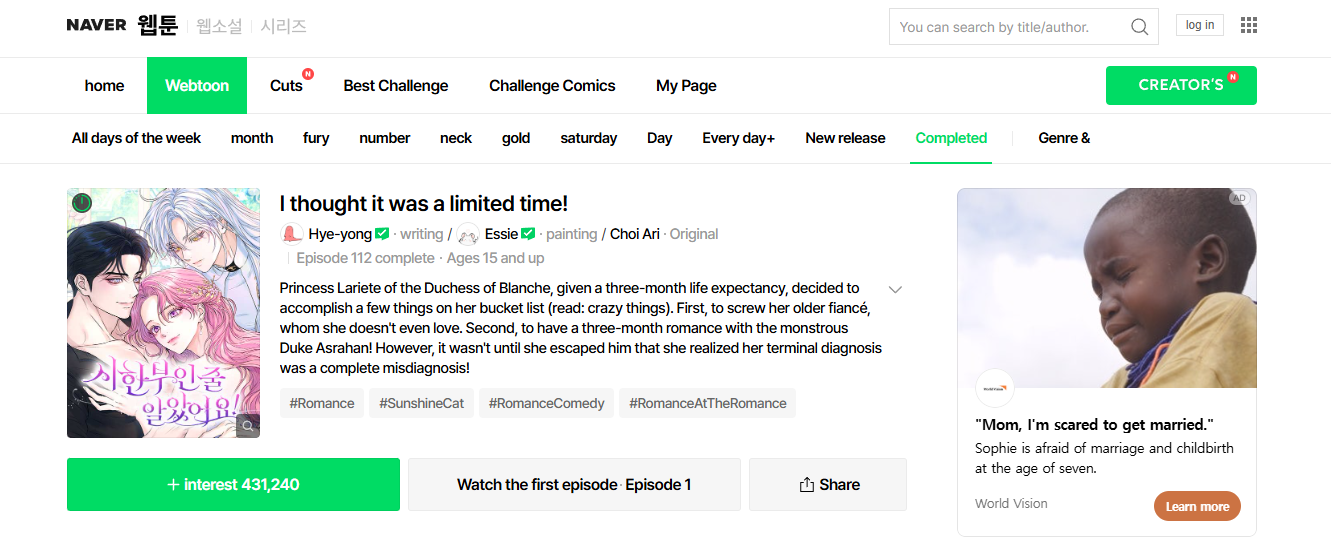Open the Genre & menu

pos(1063,138)
